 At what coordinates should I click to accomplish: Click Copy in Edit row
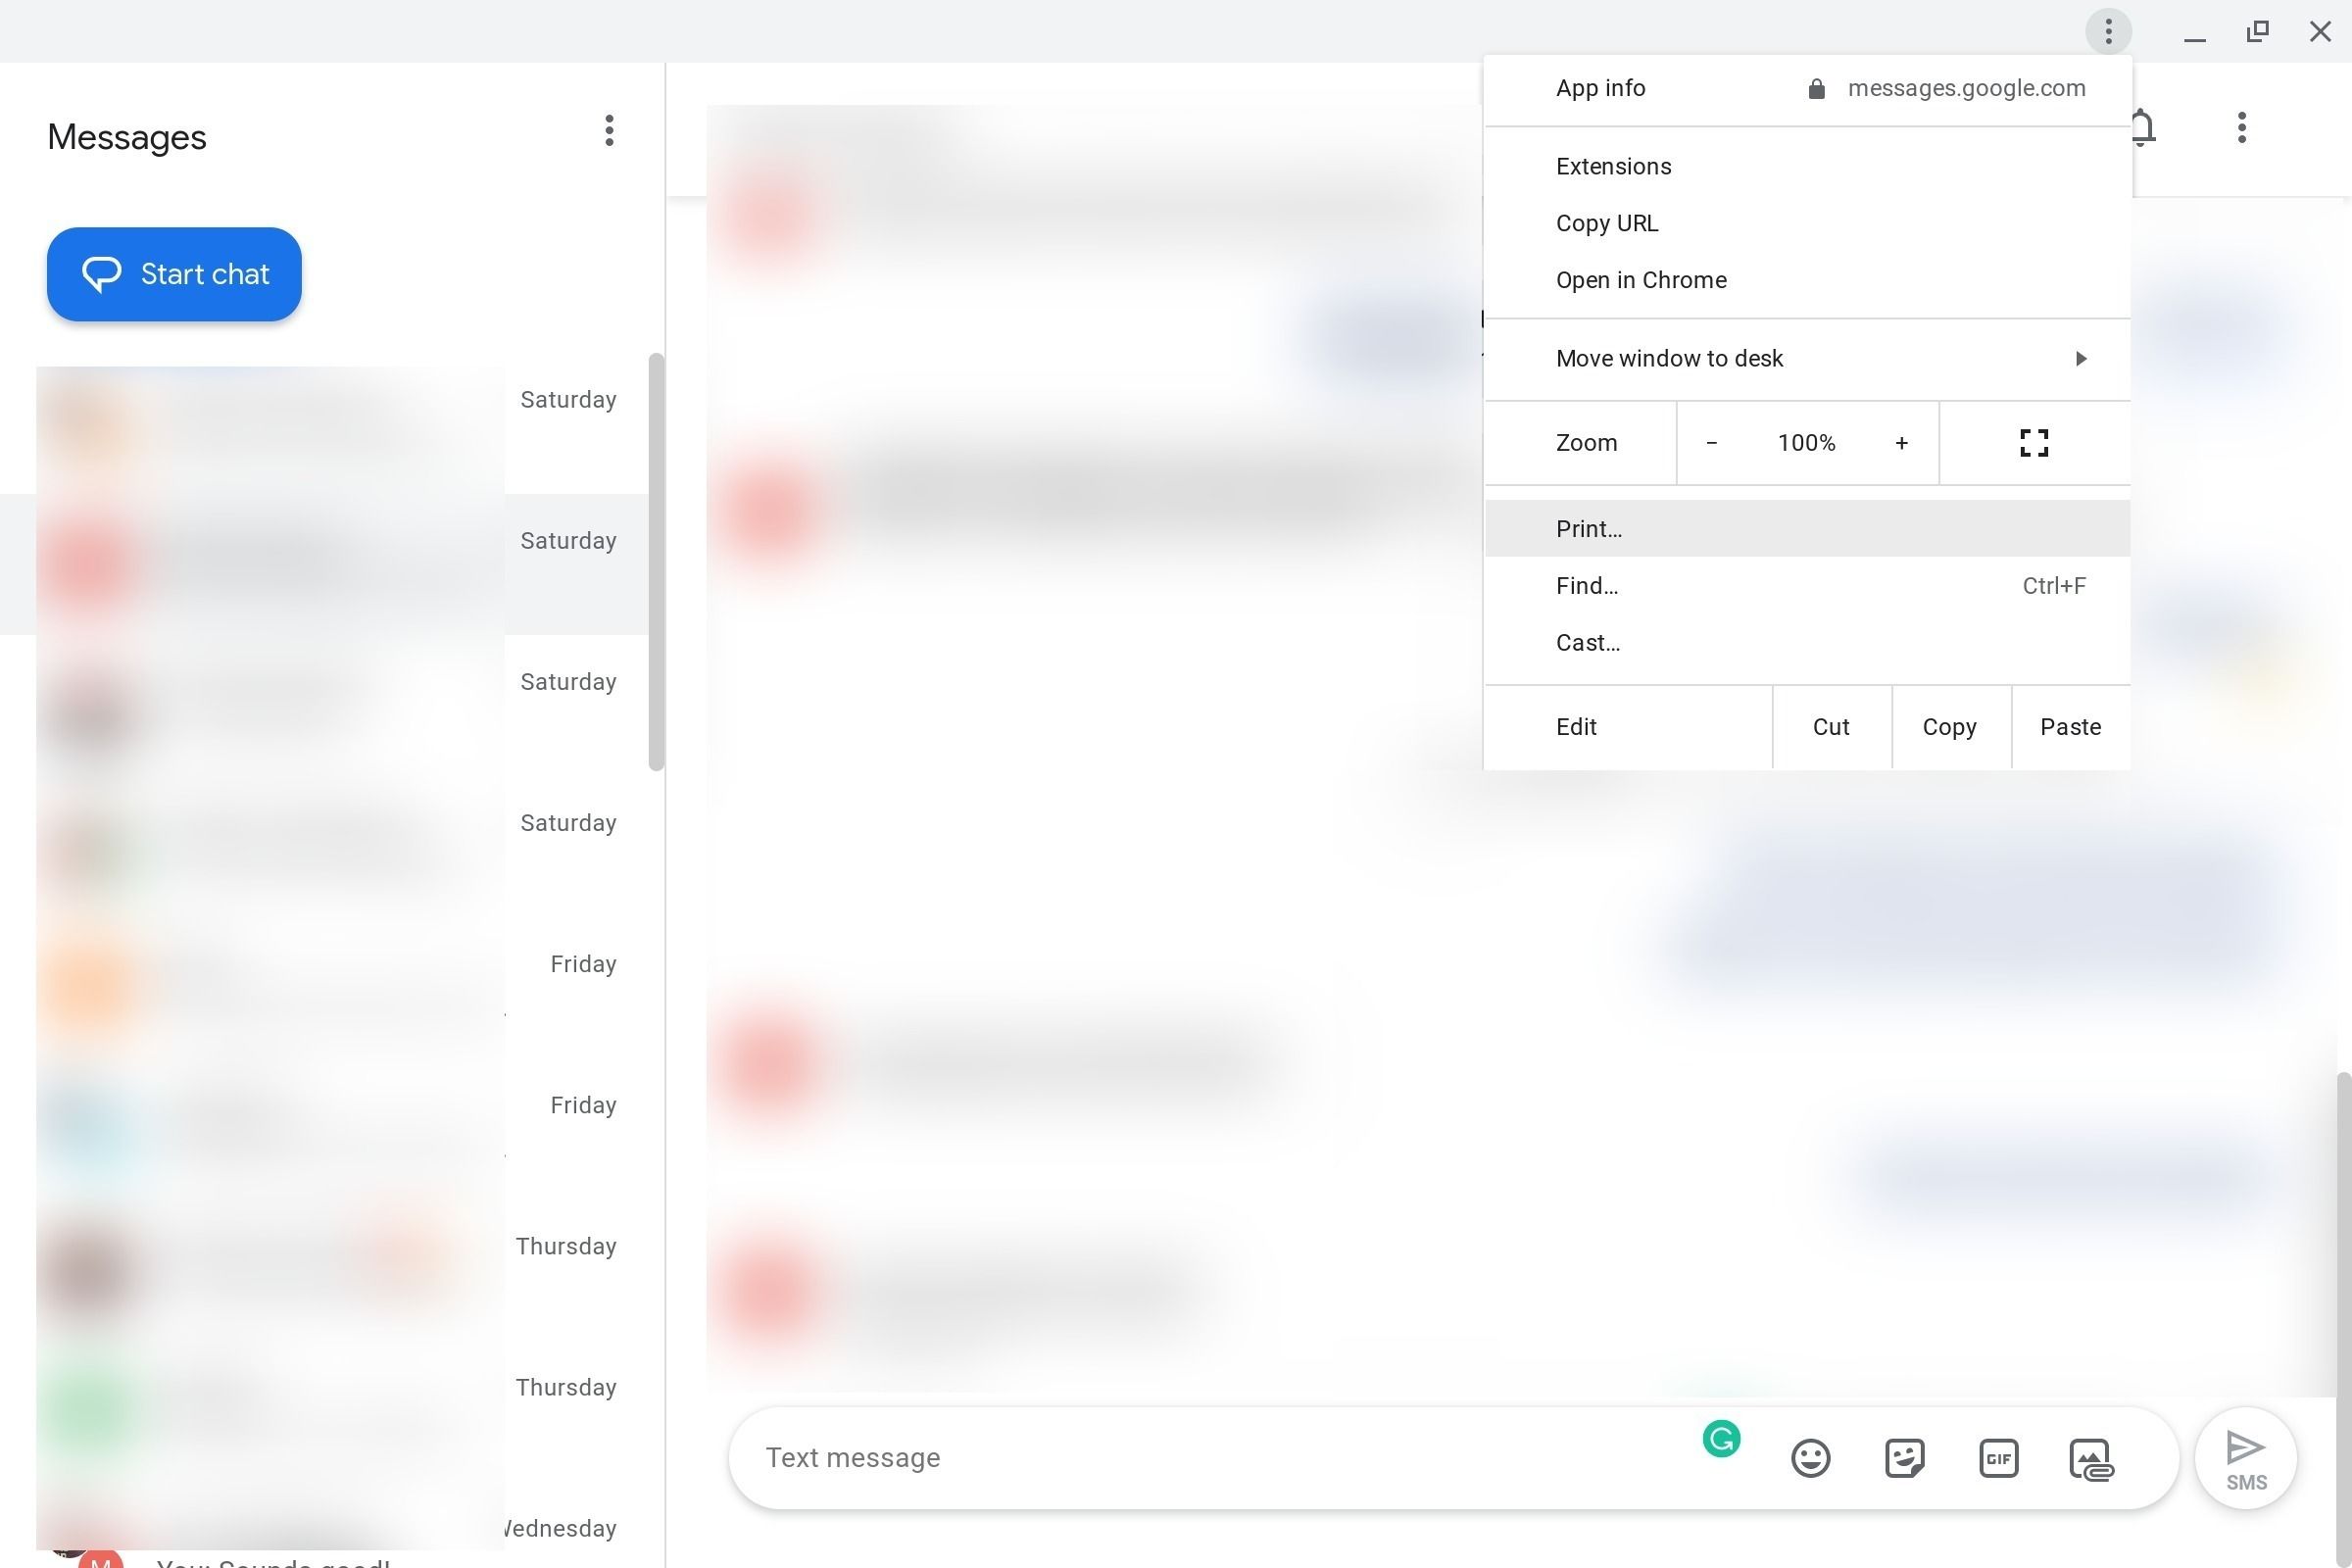point(1949,727)
